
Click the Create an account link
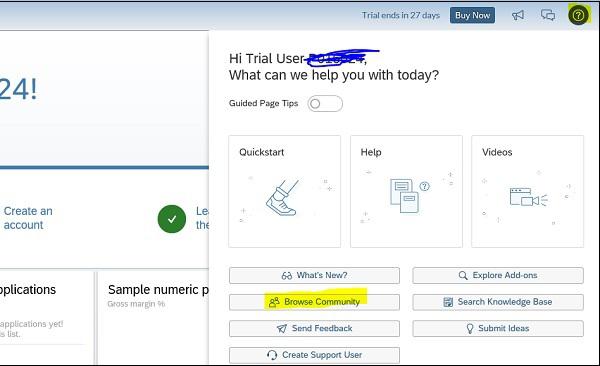pyautogui.click(x=28, y=218)
